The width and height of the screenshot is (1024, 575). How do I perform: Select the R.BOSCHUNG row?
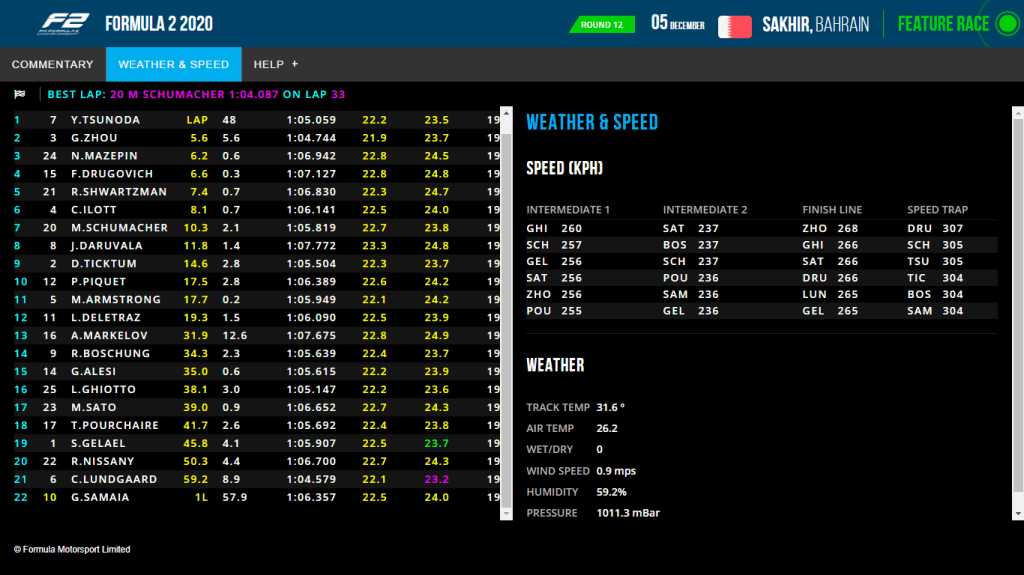[x=257, y=353]
